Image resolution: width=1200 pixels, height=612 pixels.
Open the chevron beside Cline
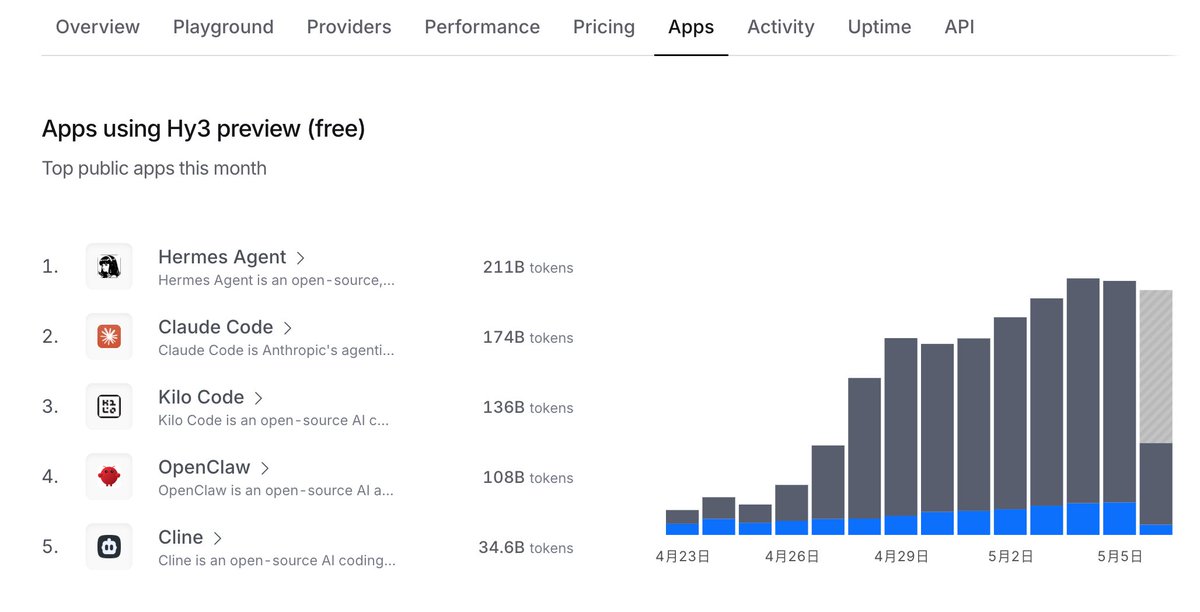tap(218, 538)
